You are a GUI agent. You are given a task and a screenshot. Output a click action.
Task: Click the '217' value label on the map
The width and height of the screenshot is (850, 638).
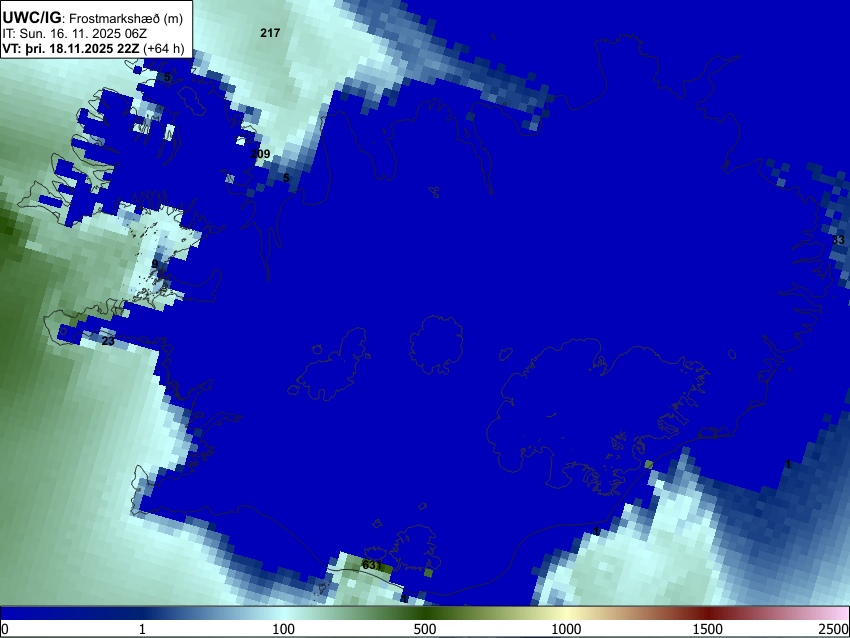pyautogui.click(x=270, y=33)
